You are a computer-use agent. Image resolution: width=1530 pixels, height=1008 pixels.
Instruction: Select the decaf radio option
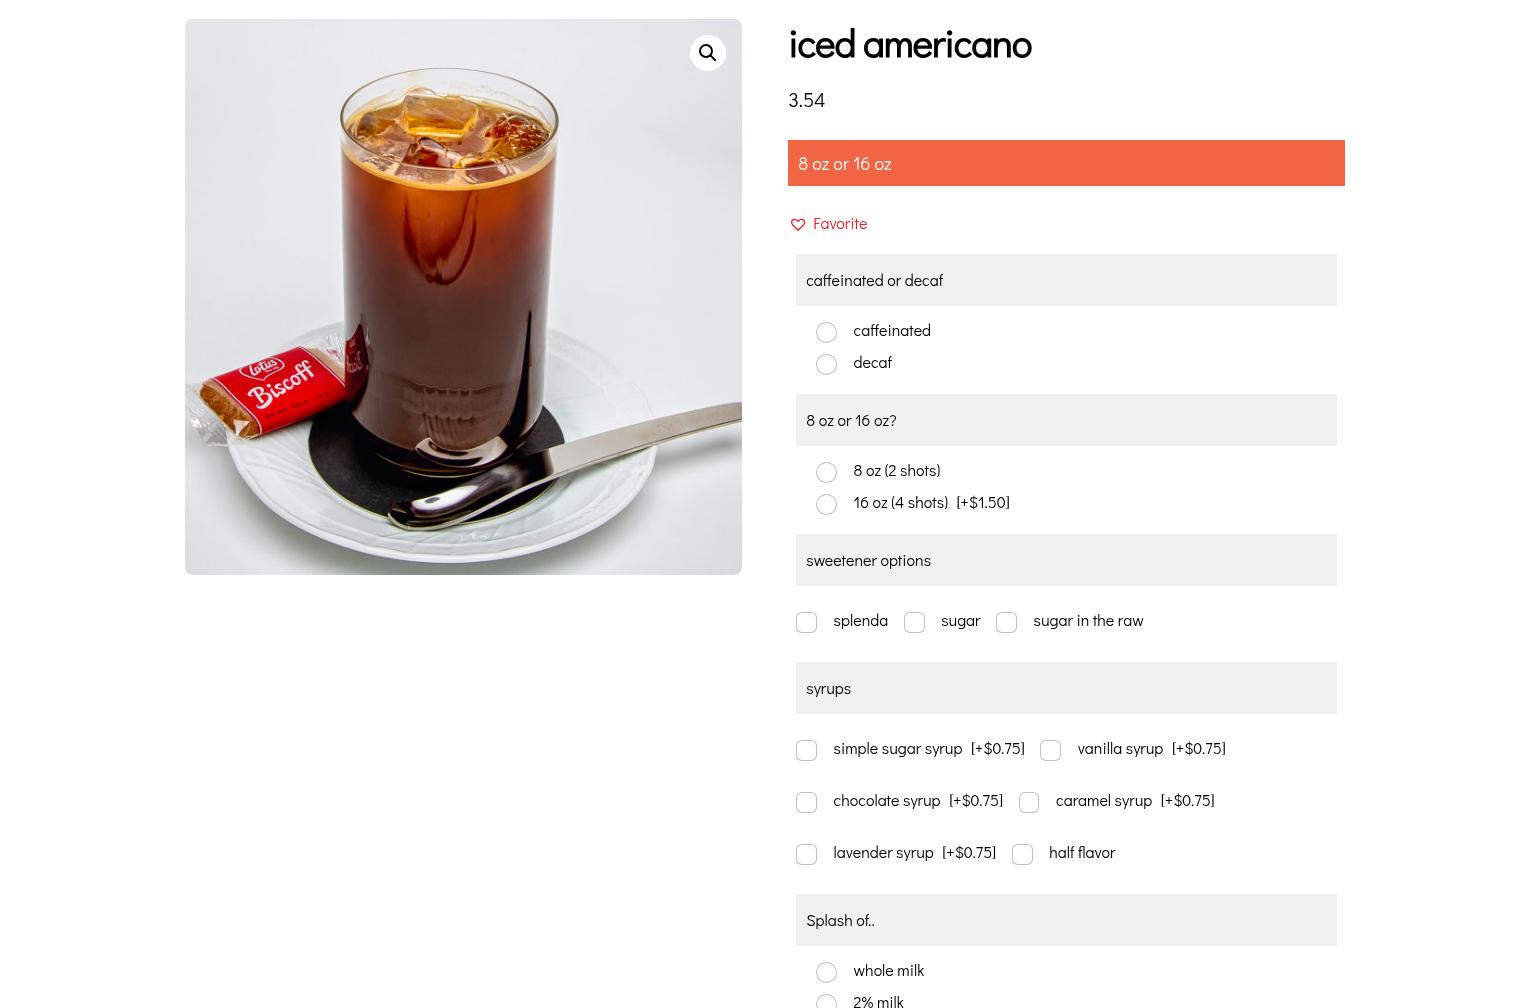(x=826, y=364)
